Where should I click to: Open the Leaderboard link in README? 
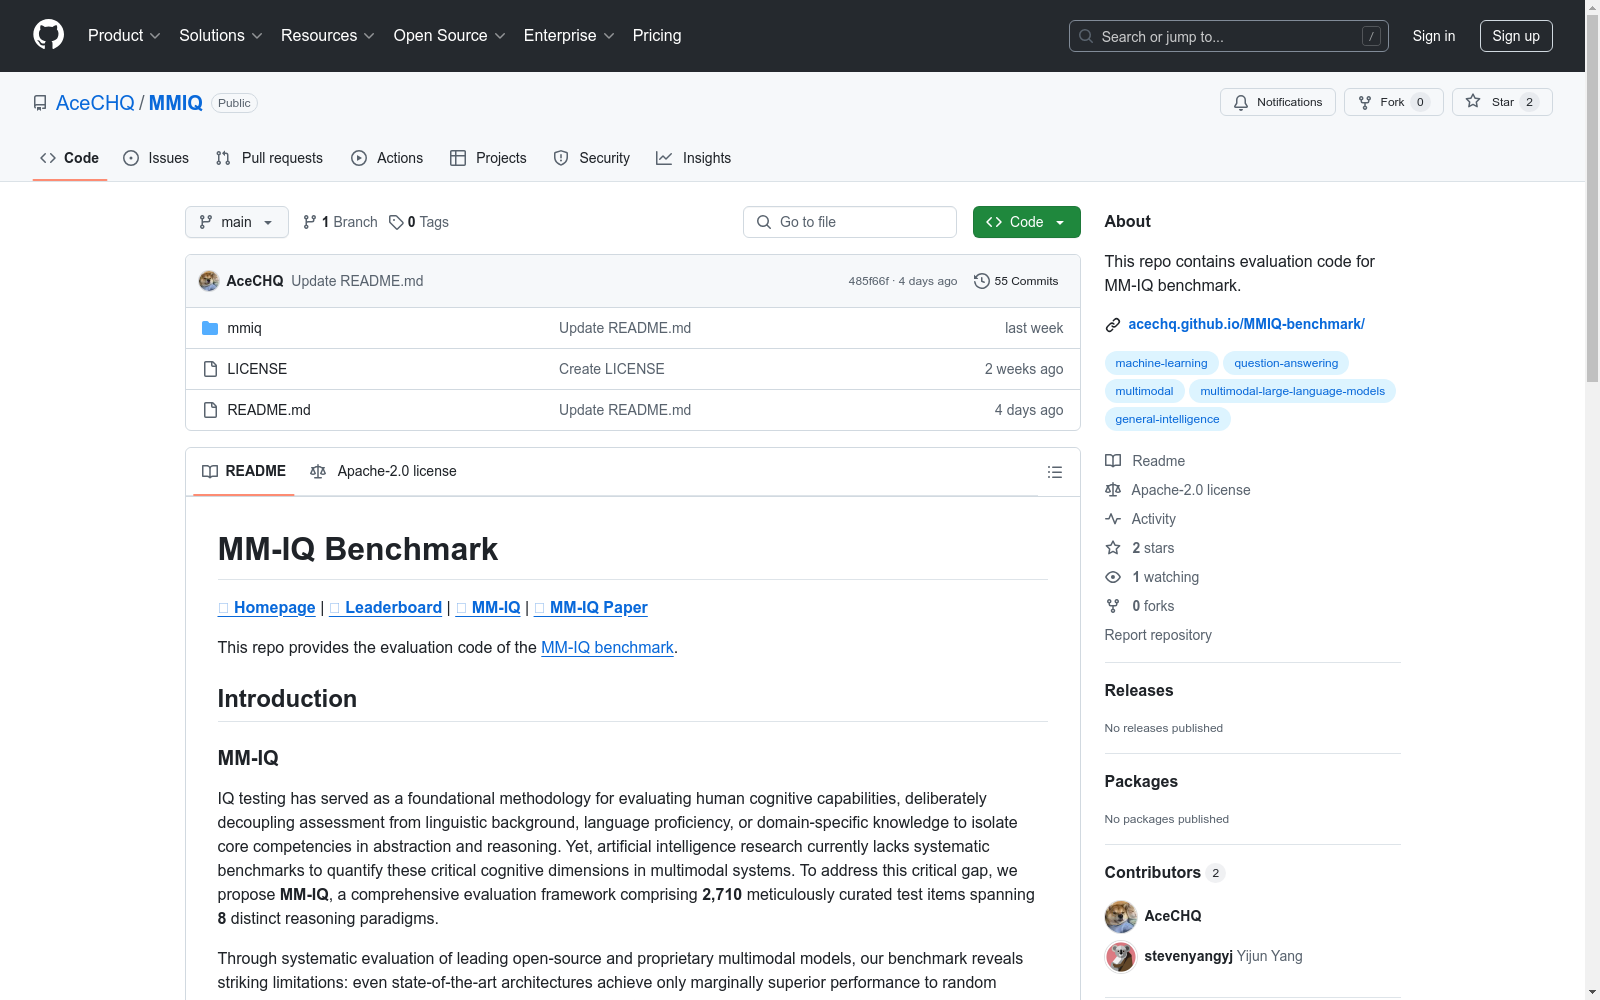pos(386,608)
